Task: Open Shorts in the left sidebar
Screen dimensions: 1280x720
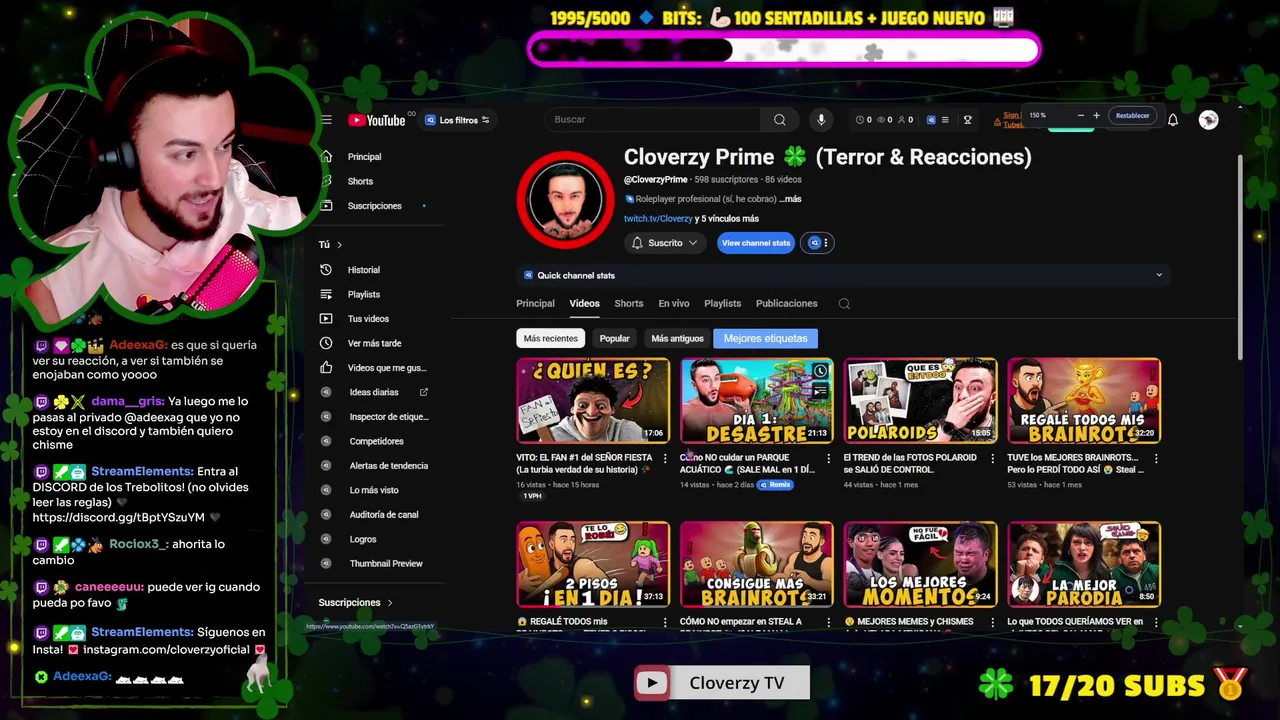Action: pyautogui.click(x=360, y=181)
